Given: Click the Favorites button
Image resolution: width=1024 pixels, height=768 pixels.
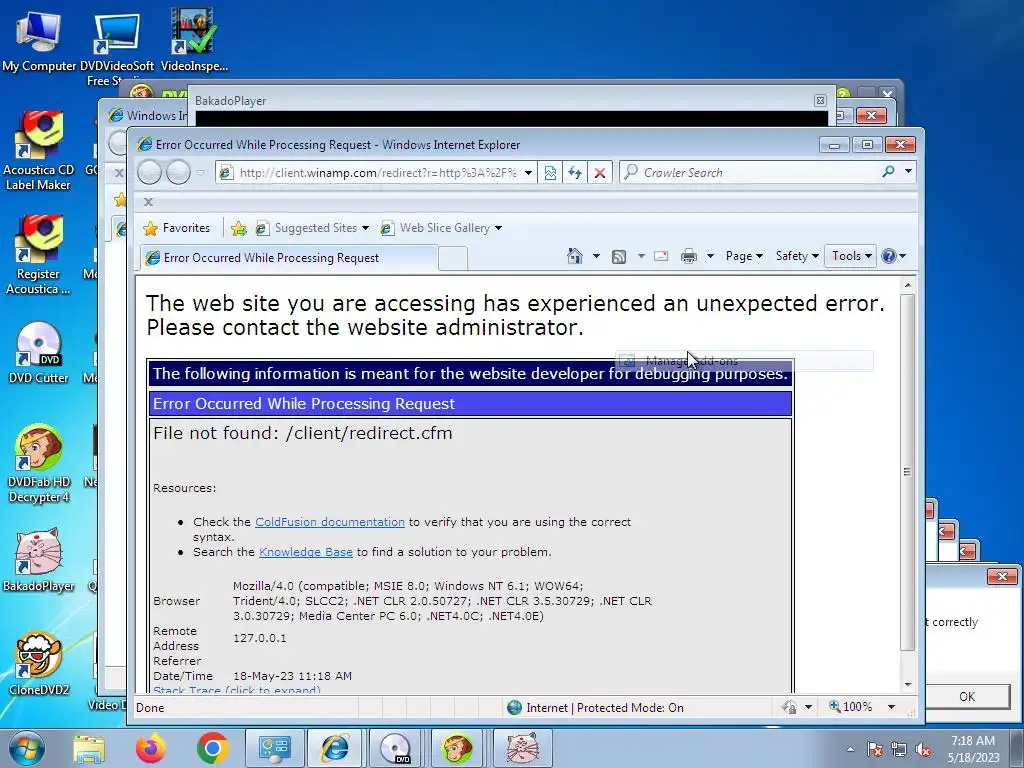Looking at the screenshot, I should [x=177, y=228].
